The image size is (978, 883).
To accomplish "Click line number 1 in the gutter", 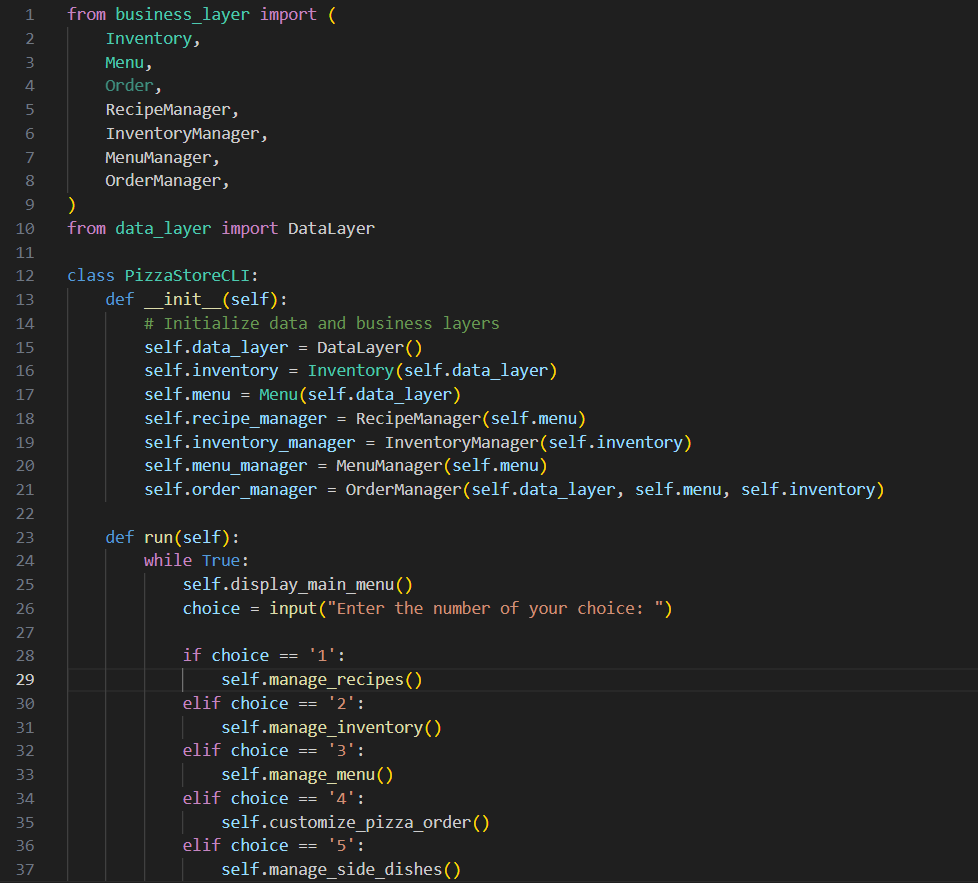I will [x=29, y=14].
